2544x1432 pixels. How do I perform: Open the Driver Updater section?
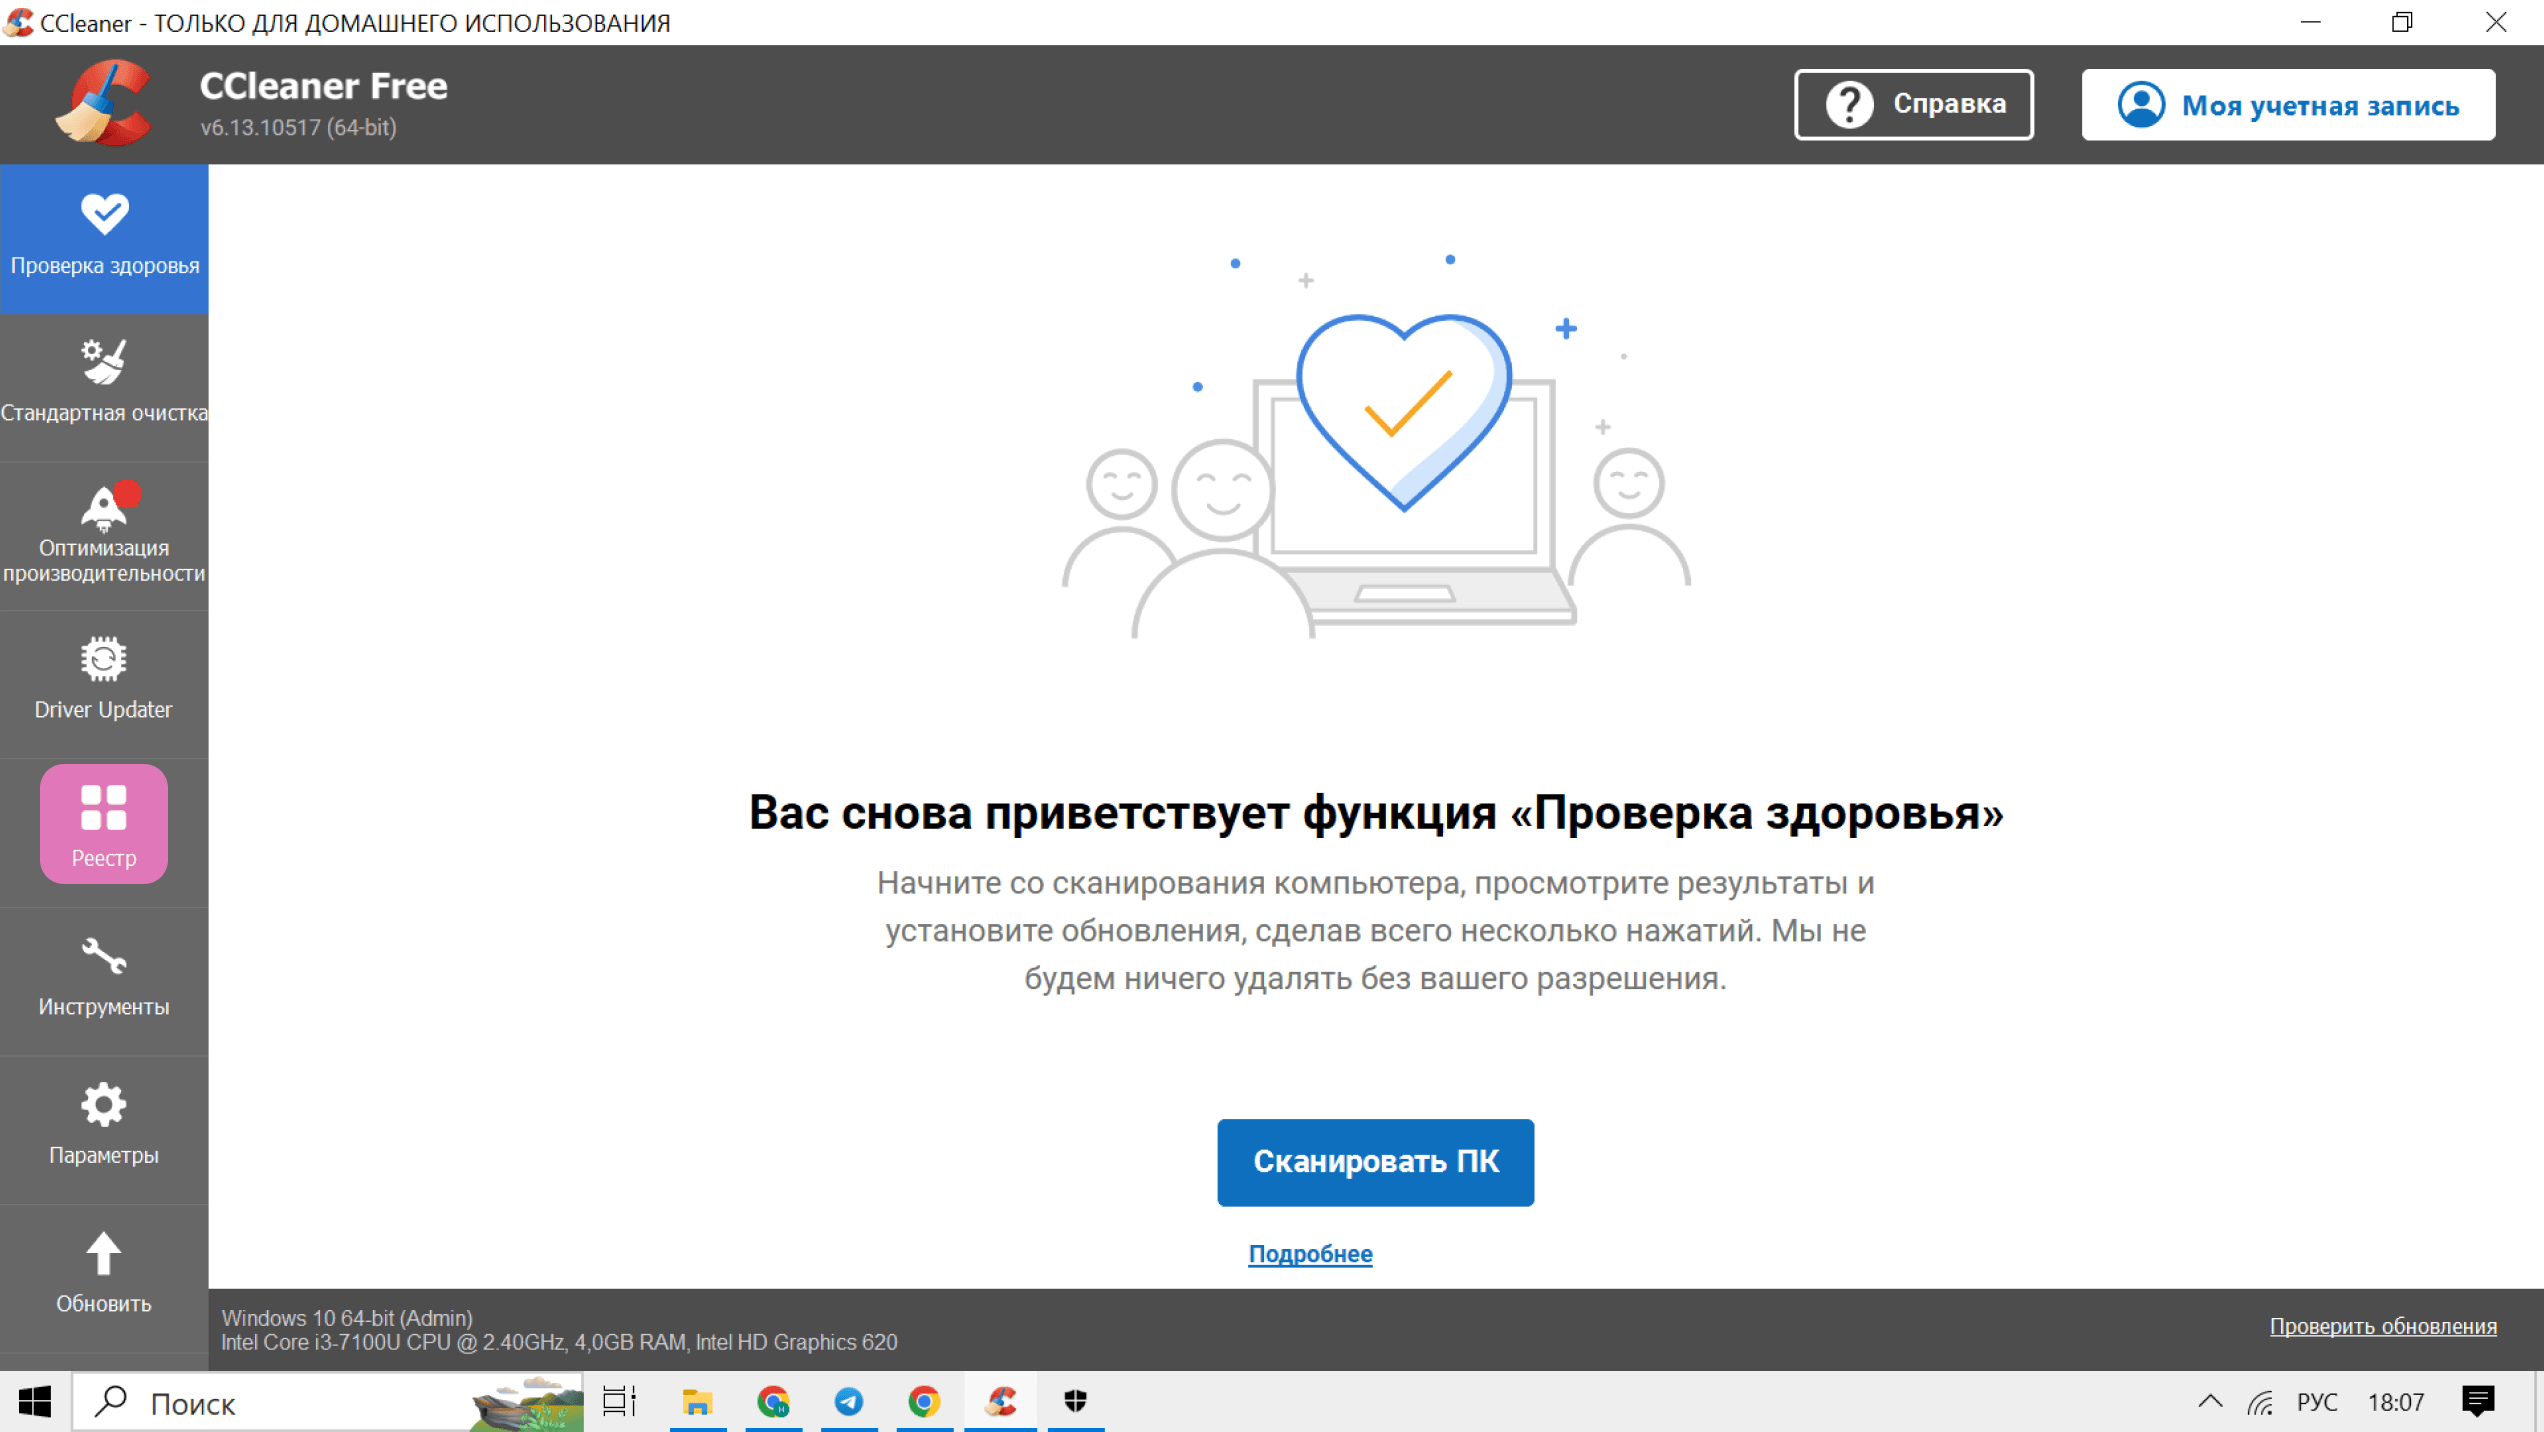coord(104,682)
